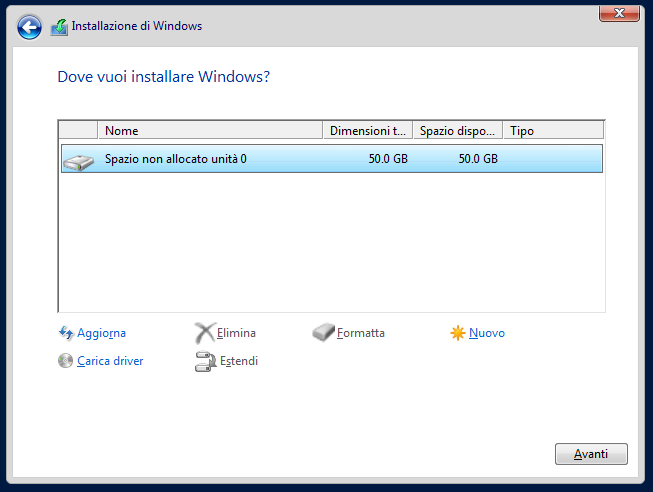
Task: Open the Aggiorna link
Action: pyautogui.click(x=102, y=333)
